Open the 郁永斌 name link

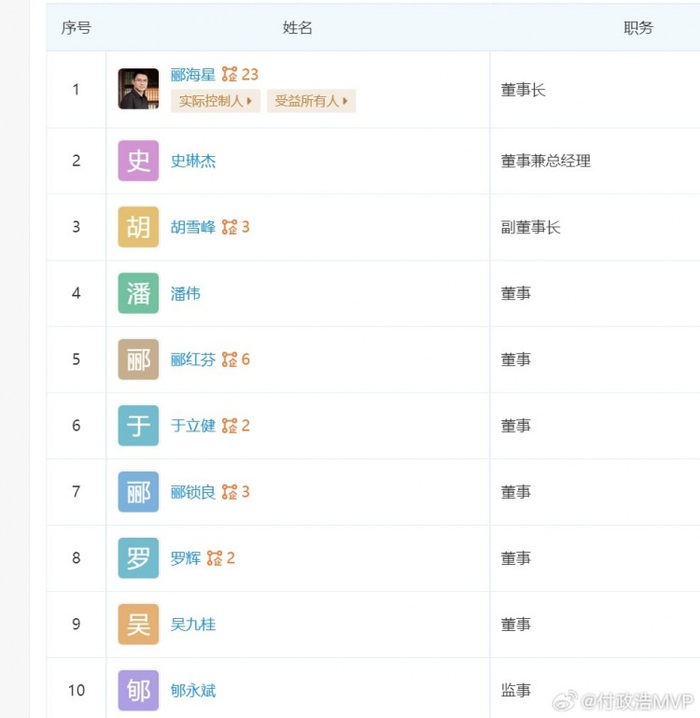click(x=193, y=690)
